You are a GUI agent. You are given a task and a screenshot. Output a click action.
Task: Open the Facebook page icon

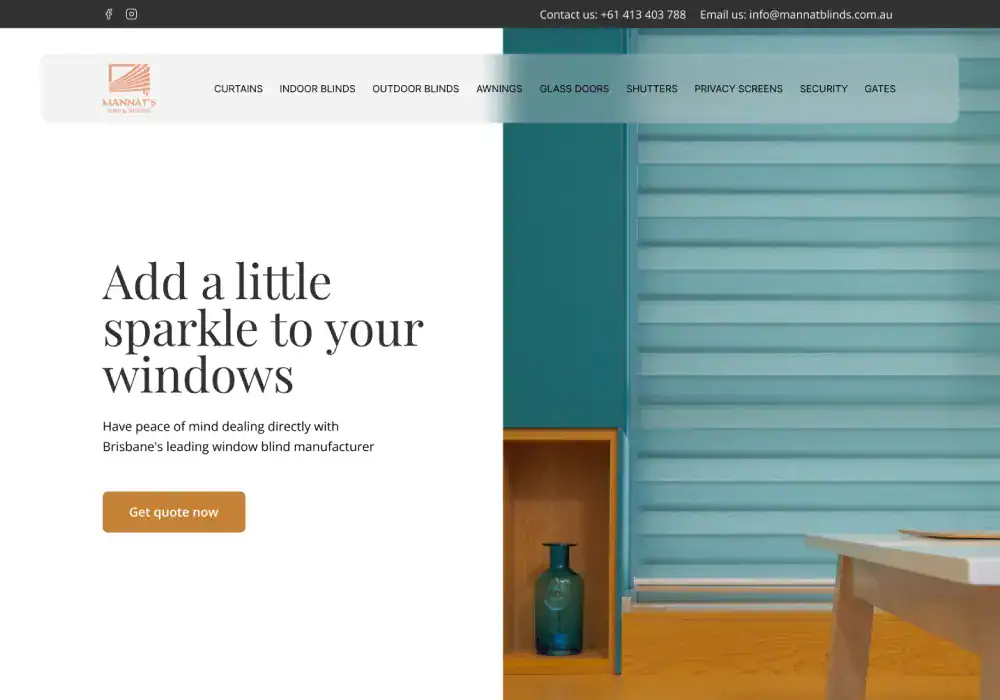coord(109,14)
